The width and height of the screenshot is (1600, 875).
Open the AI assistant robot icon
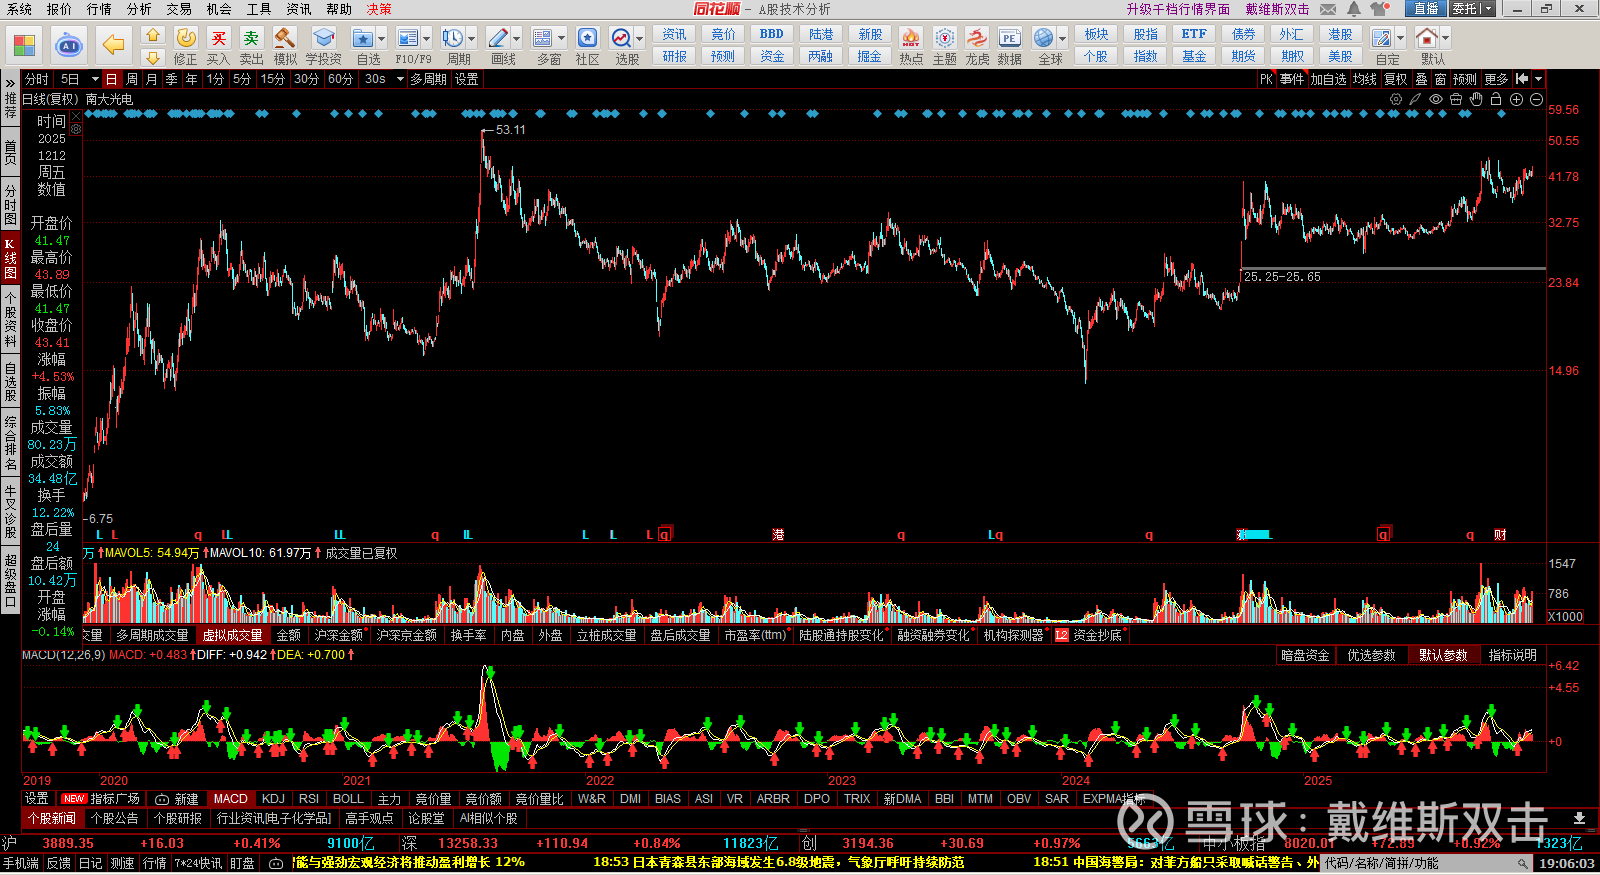coord(69,45)
